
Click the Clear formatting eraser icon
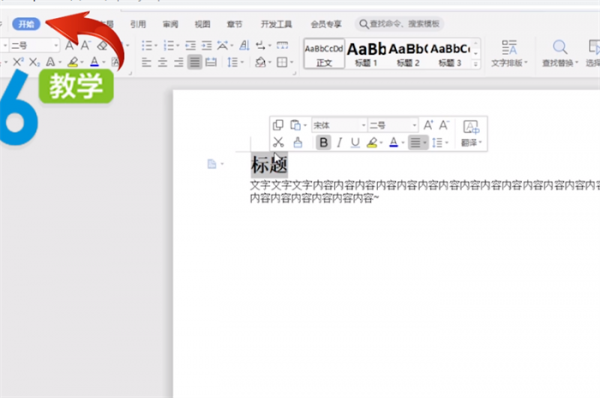(102, 46)
